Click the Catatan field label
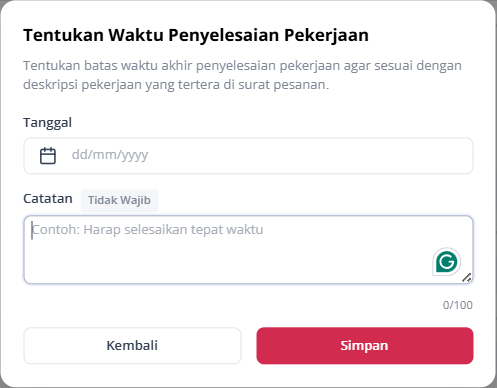This screenshot has width=497, height=388. coord(48,199)
